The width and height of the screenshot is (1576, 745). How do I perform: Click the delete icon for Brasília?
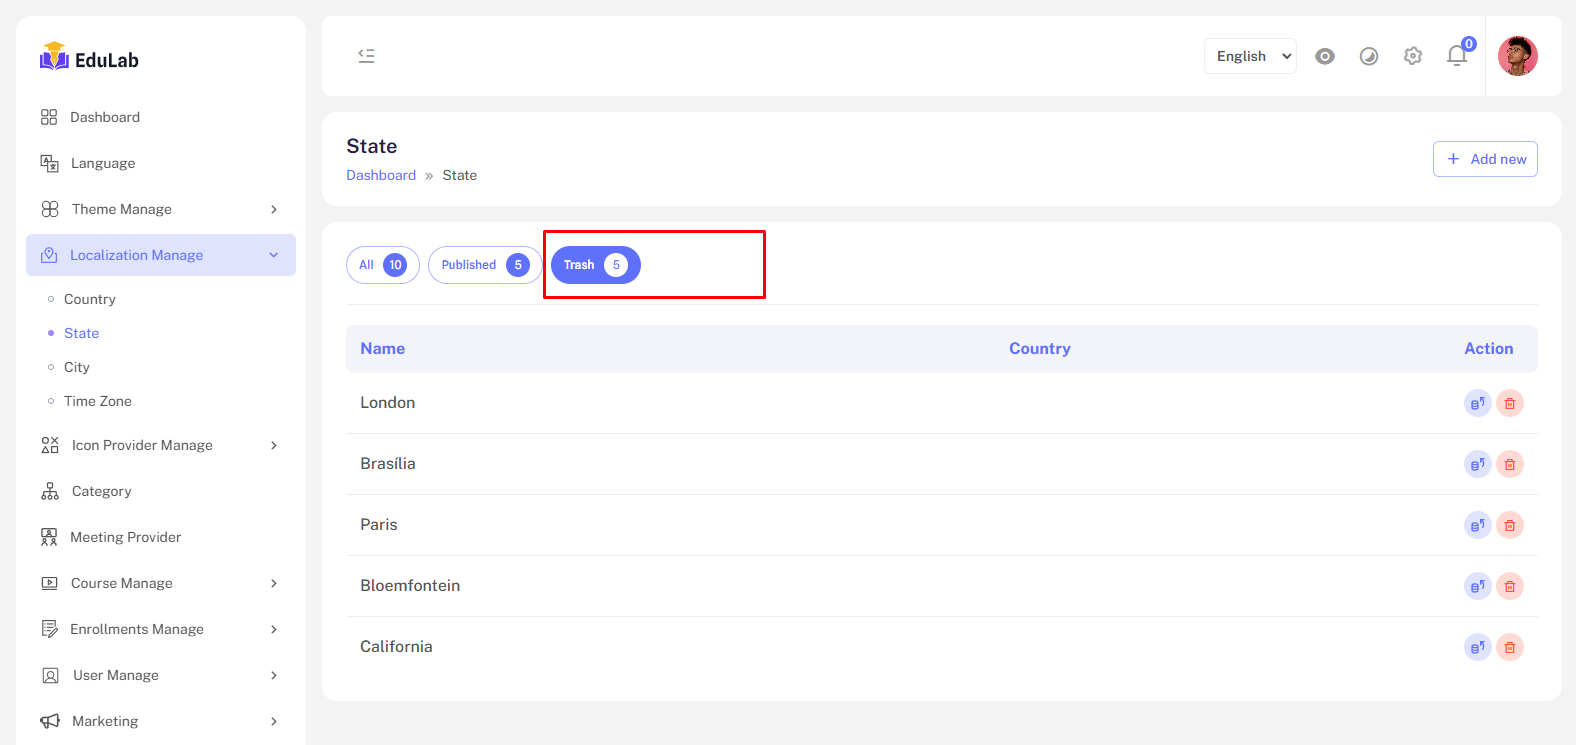coord(1509,464)
